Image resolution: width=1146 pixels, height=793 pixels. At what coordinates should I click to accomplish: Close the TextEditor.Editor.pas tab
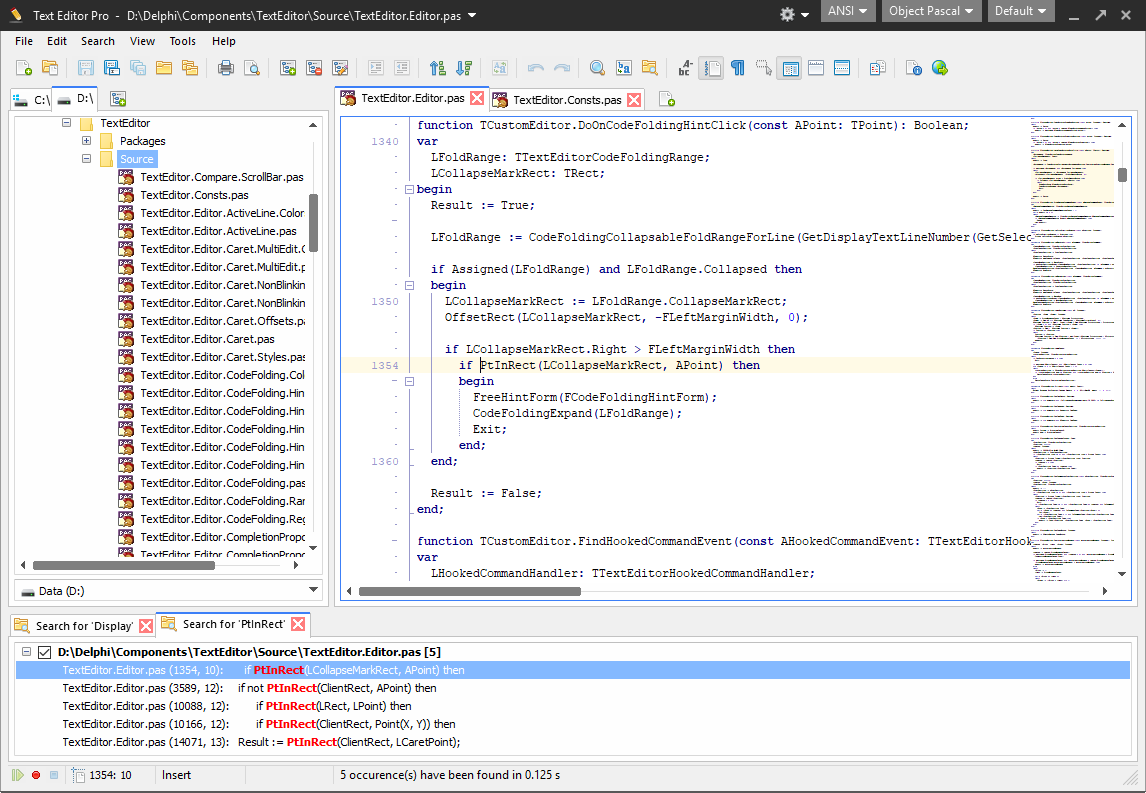point(477,98)
